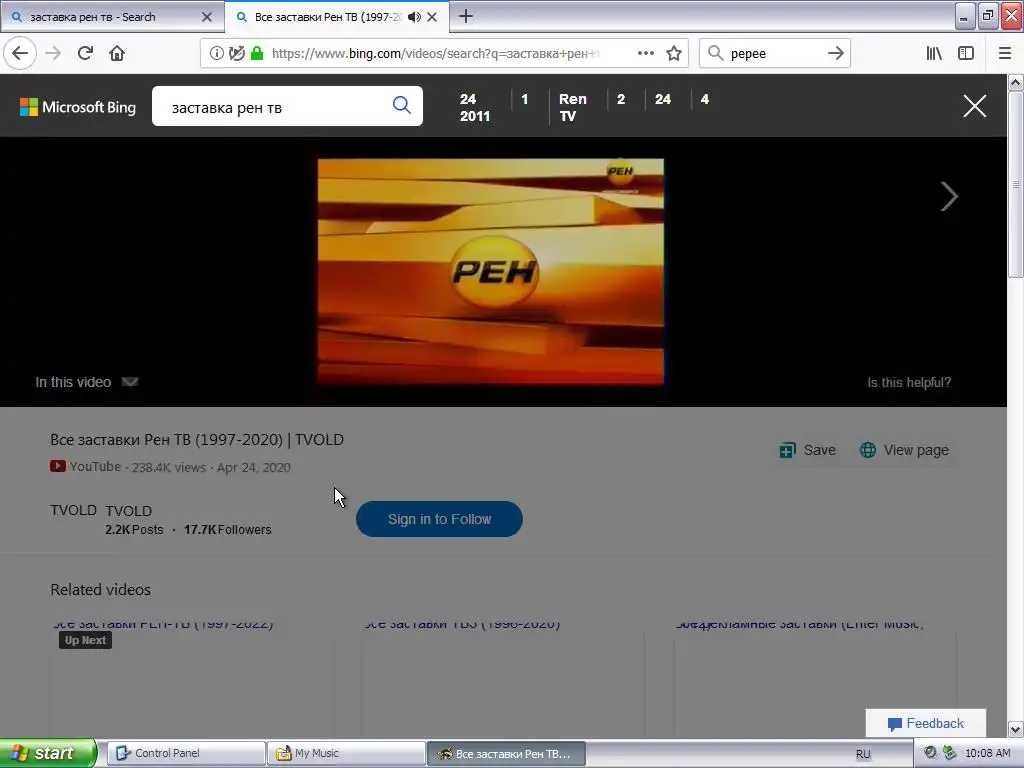Expand the 'In this video' section
This screenshot has height=768, width=1024.
tap(87, 382)
